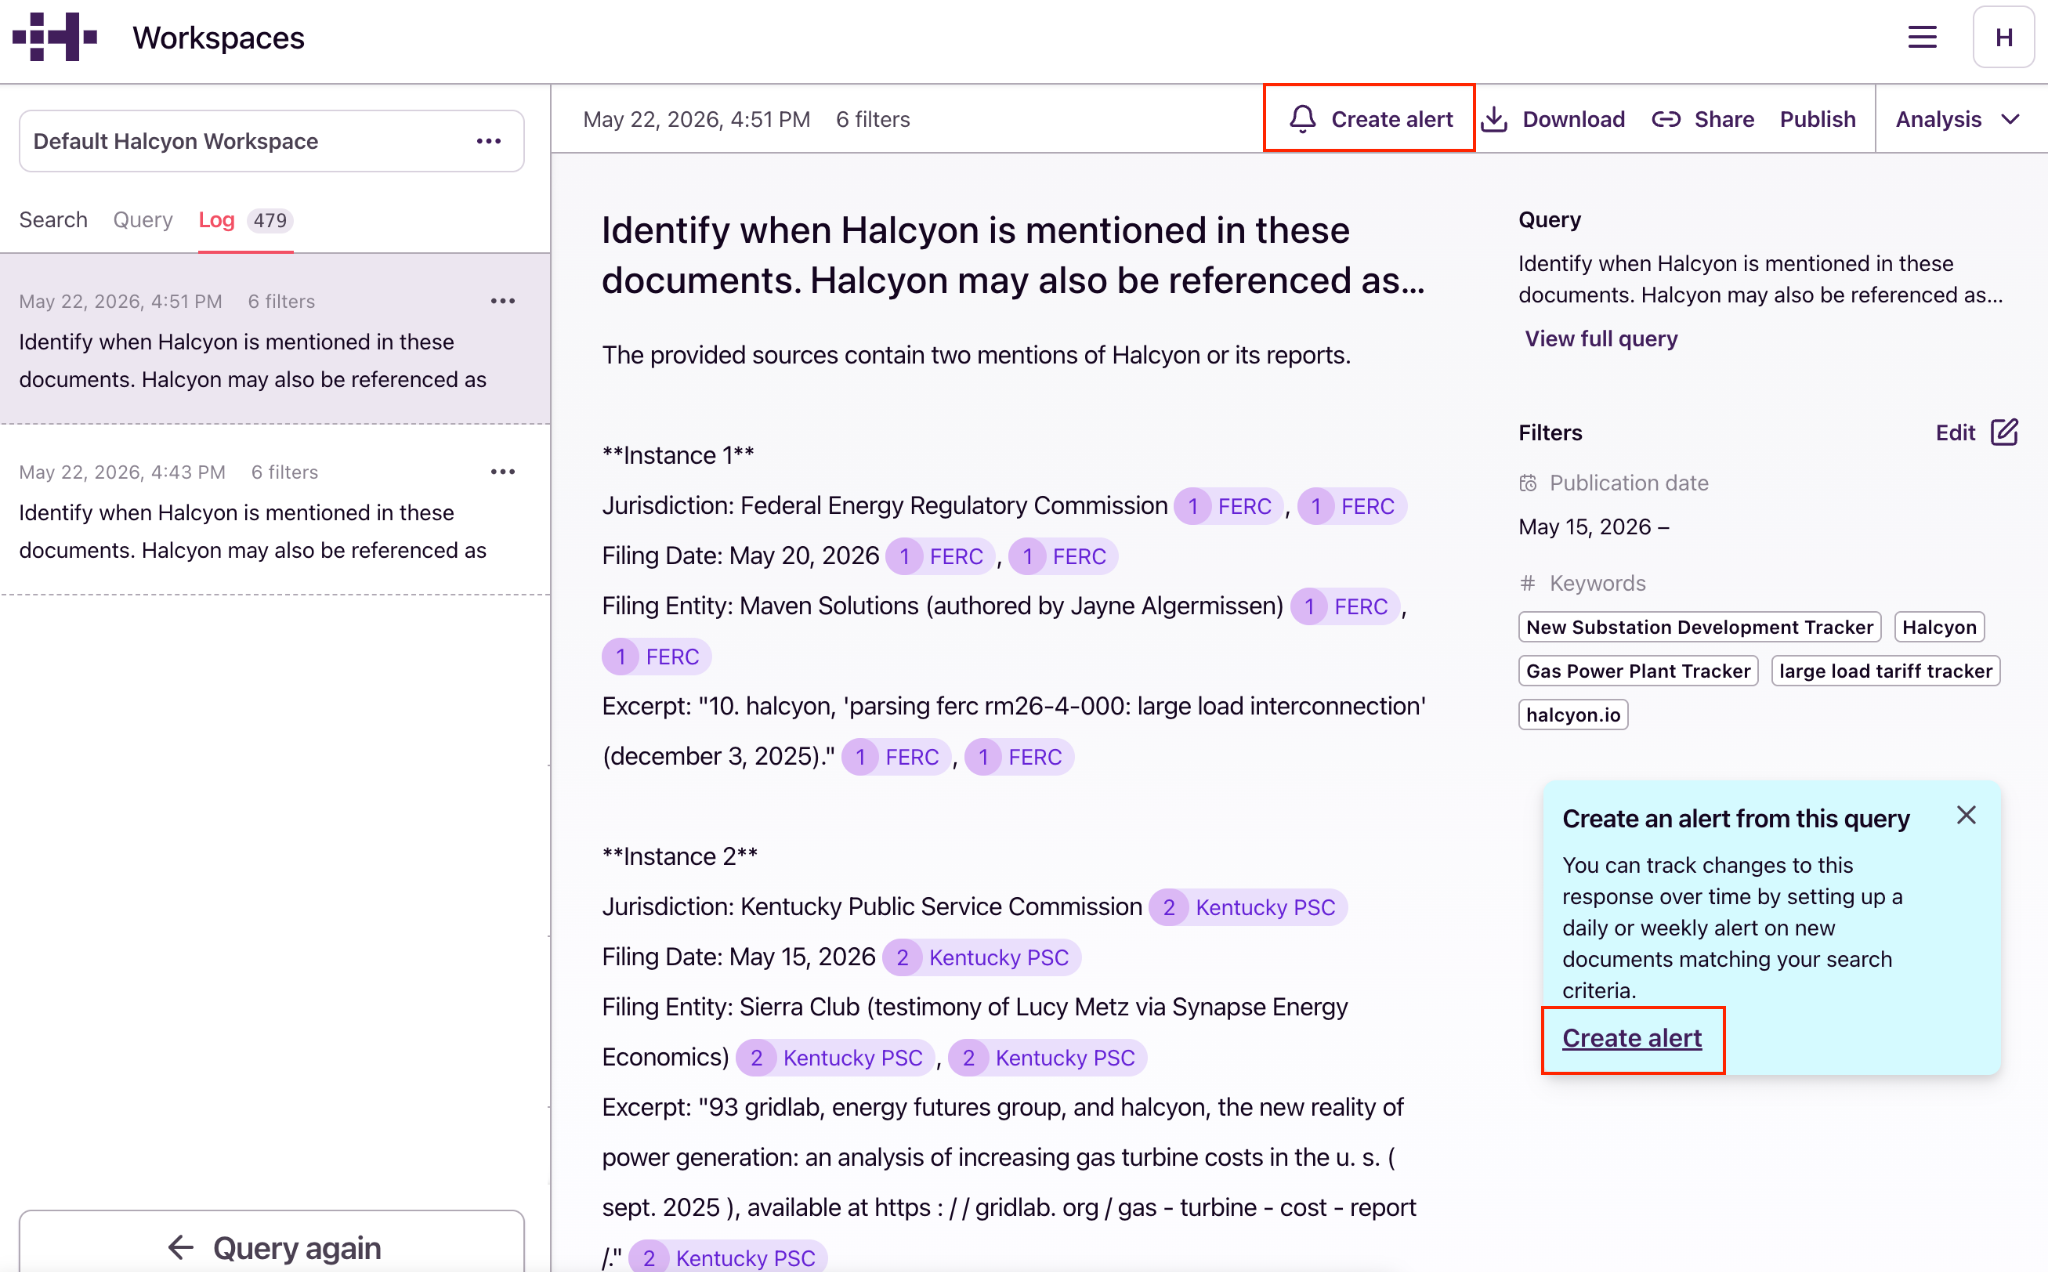Open second FERC citation after May 20, 2026
The image size is (2048, 1272).
point(1063,556)
